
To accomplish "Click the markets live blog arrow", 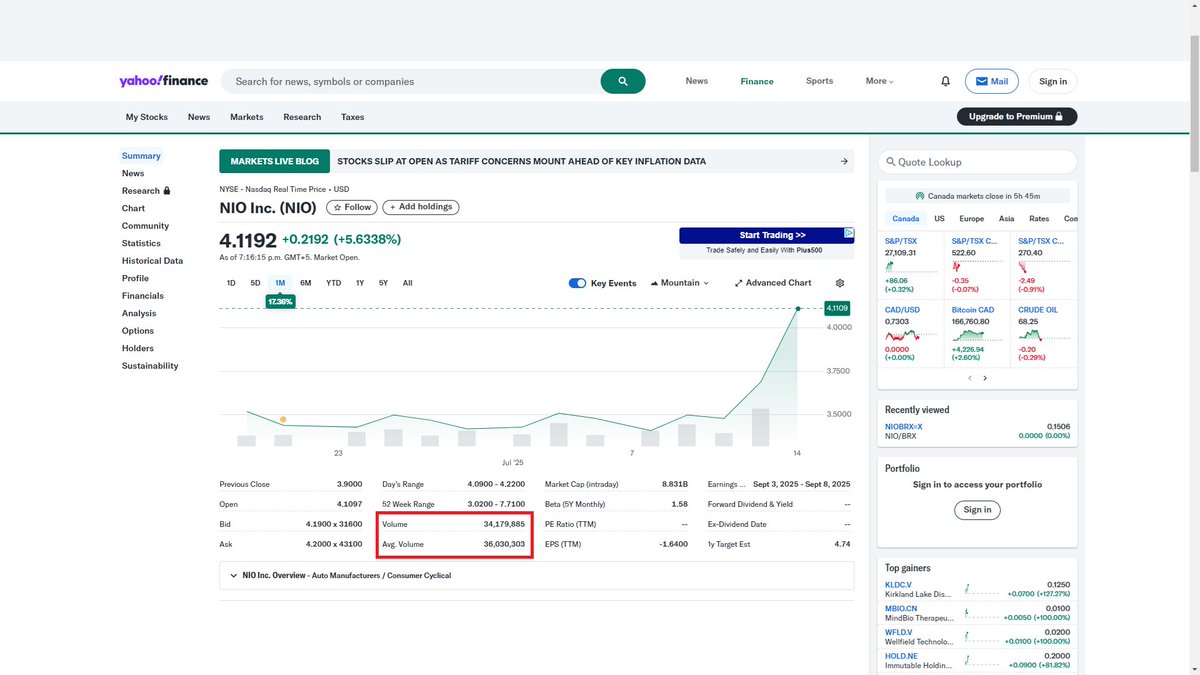I will click(844, 161).
